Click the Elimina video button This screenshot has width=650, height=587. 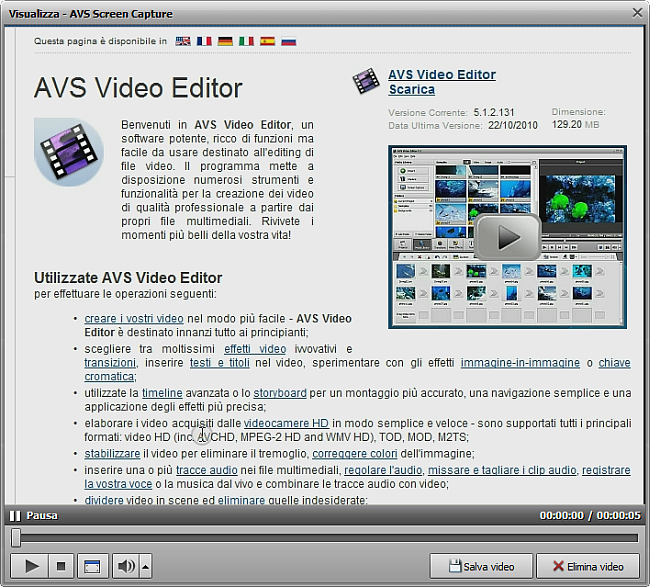[x=588, y=566]
